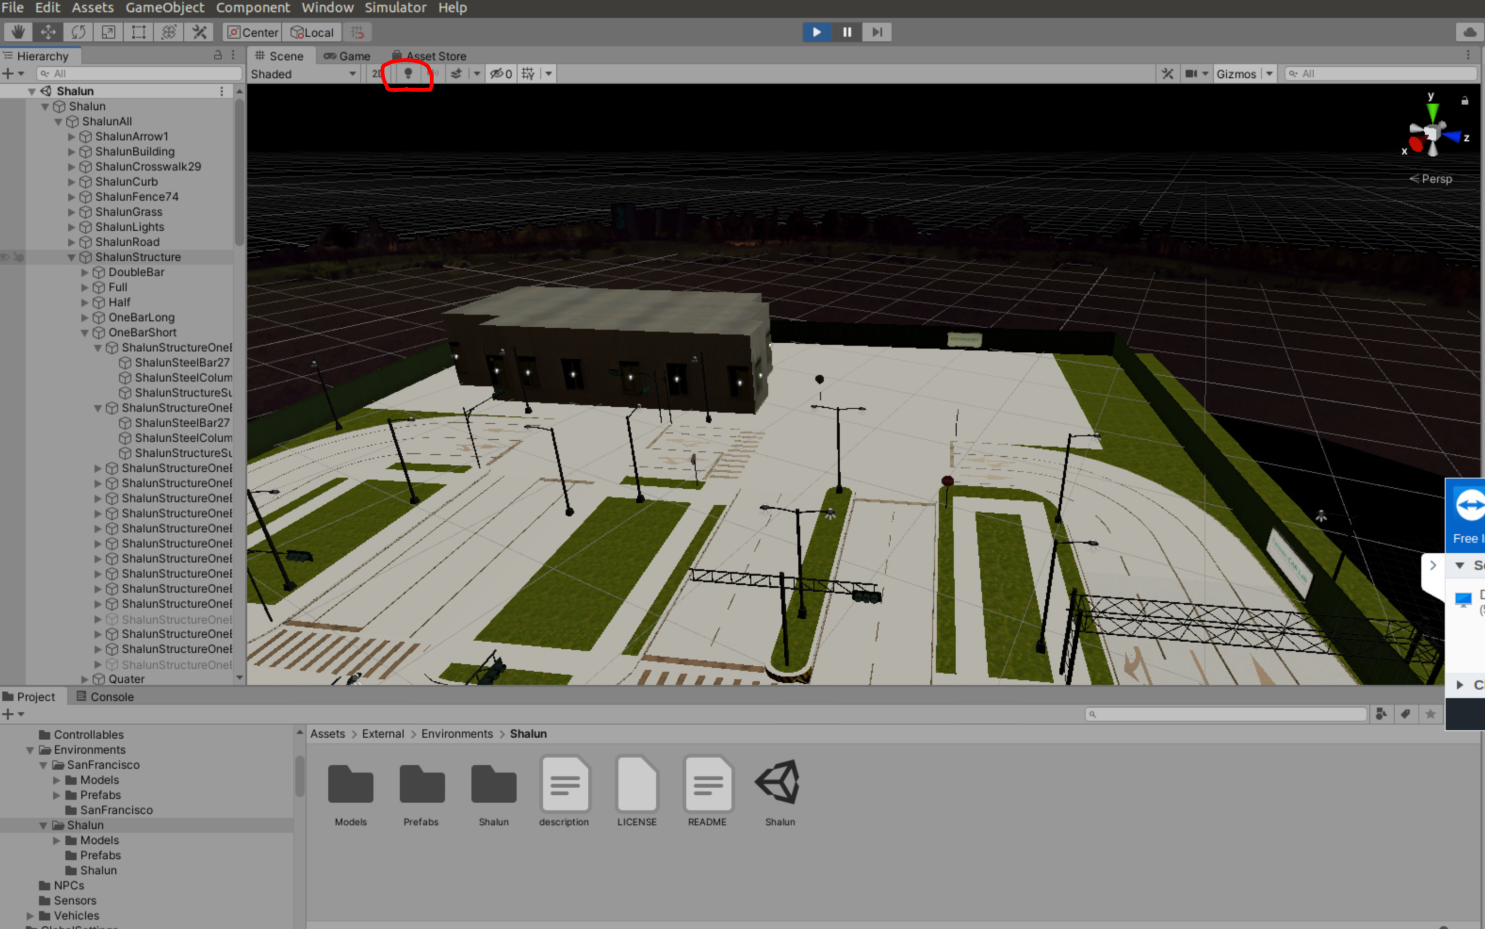The image size is (1485, 929).
Task: Select the Rotate tool
Action: [x=78, y=32]
